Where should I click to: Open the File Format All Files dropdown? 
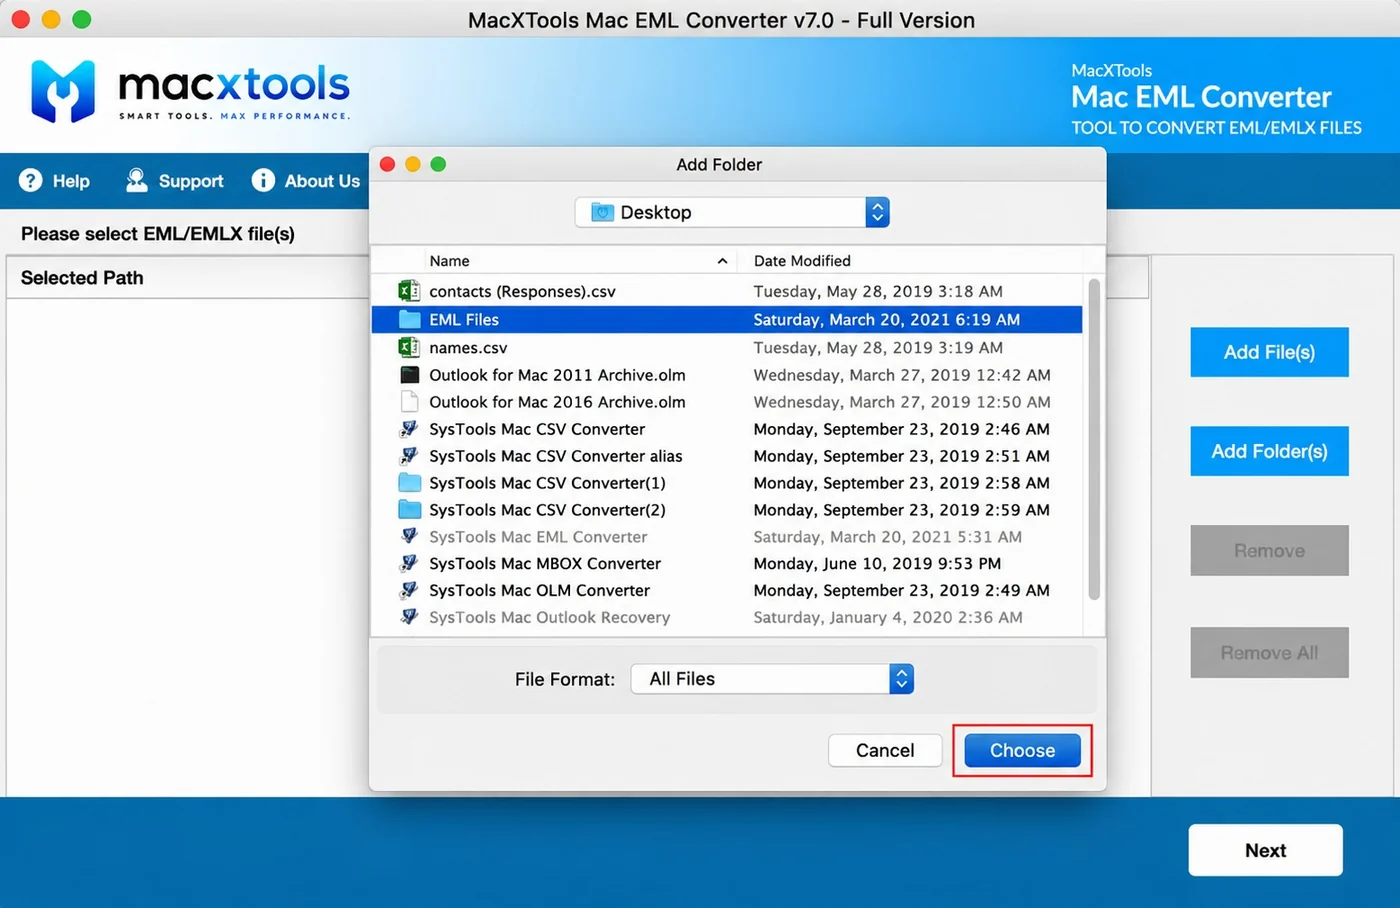pyautogui.click(x=772, y=679)
